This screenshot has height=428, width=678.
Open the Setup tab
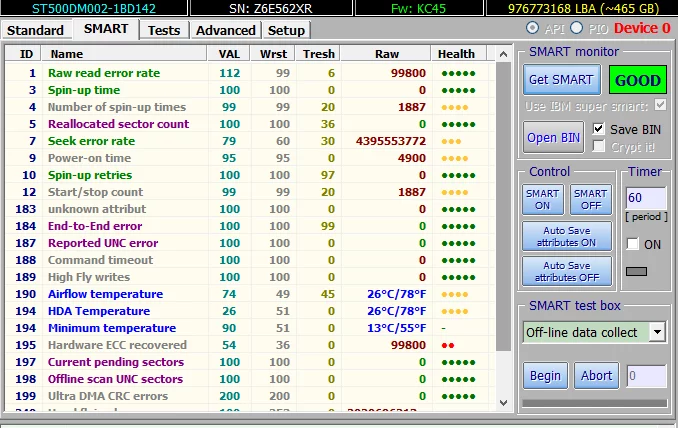287,30
